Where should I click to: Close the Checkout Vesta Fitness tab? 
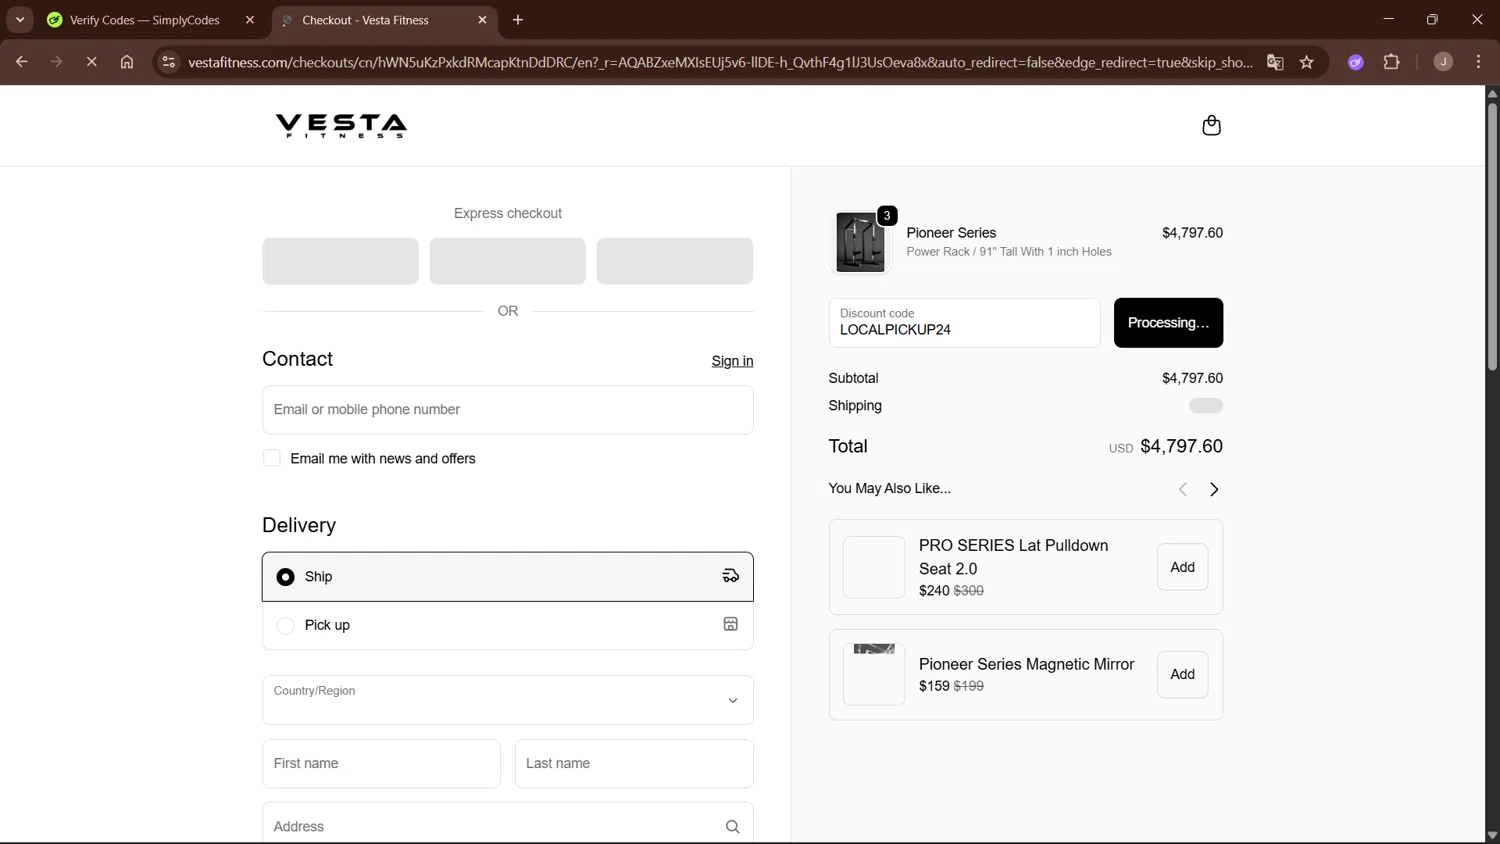click(482, 20)
